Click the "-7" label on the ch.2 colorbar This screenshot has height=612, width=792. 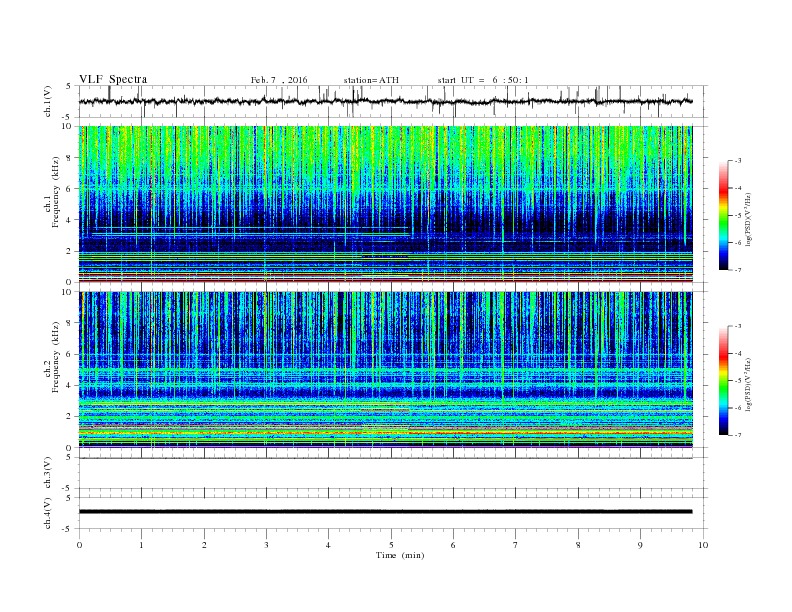coord(737,435)
